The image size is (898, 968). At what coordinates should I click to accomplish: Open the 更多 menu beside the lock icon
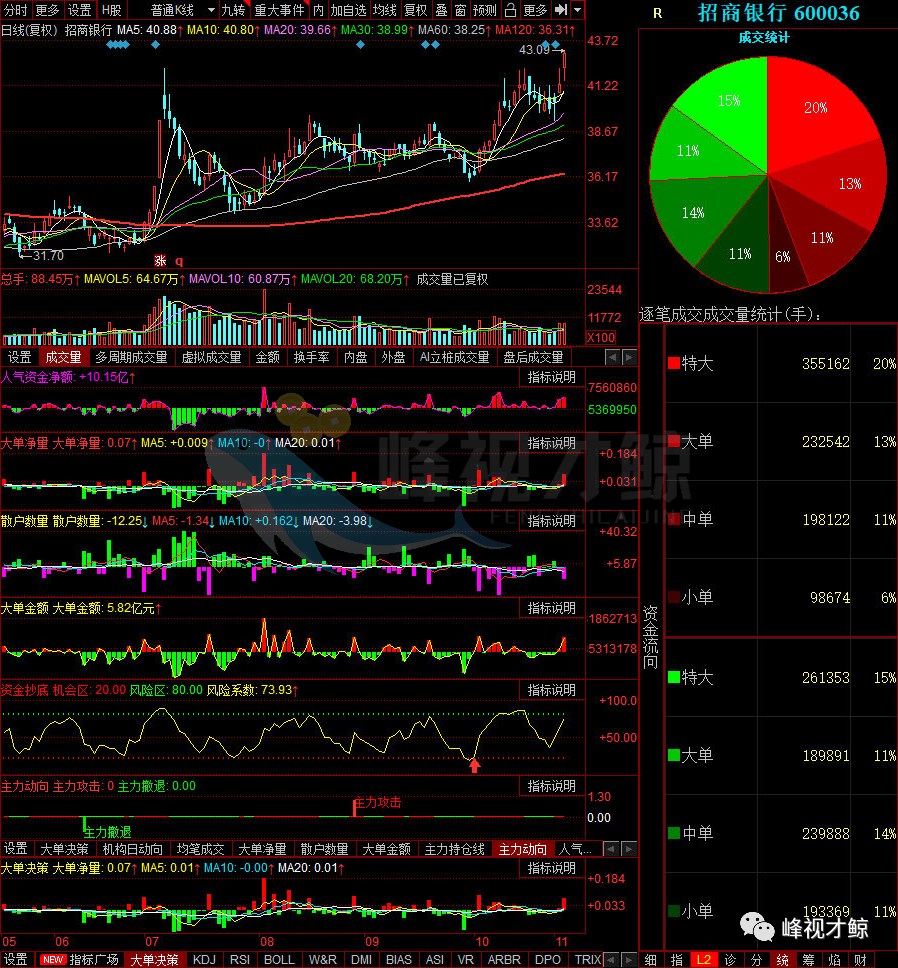[534, 10]
